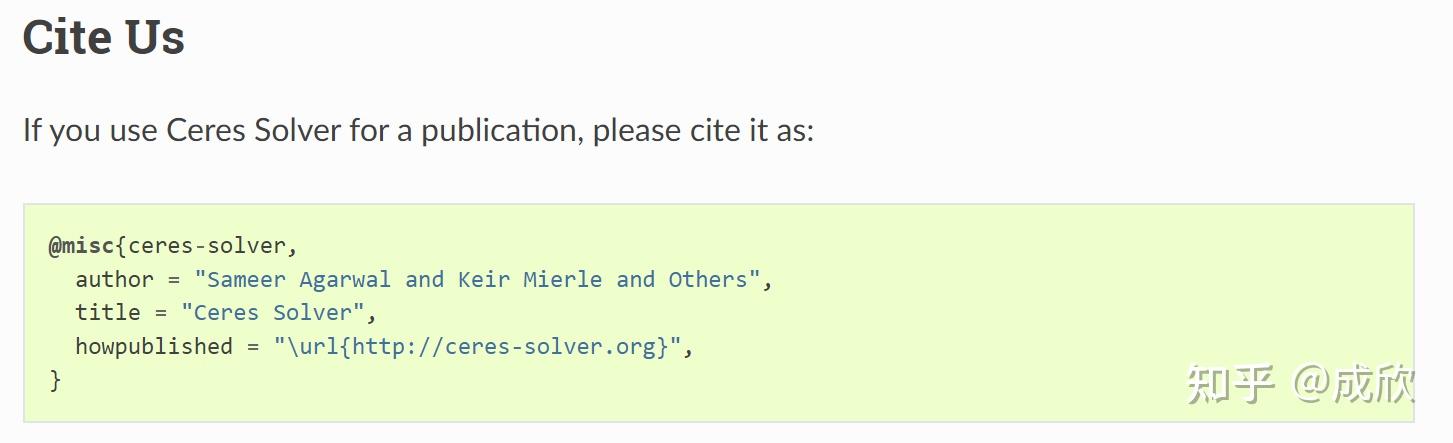Screen dimensions: 1453x443
Task: Click the first "and" in the author string
Action: [x=424, y=279]
